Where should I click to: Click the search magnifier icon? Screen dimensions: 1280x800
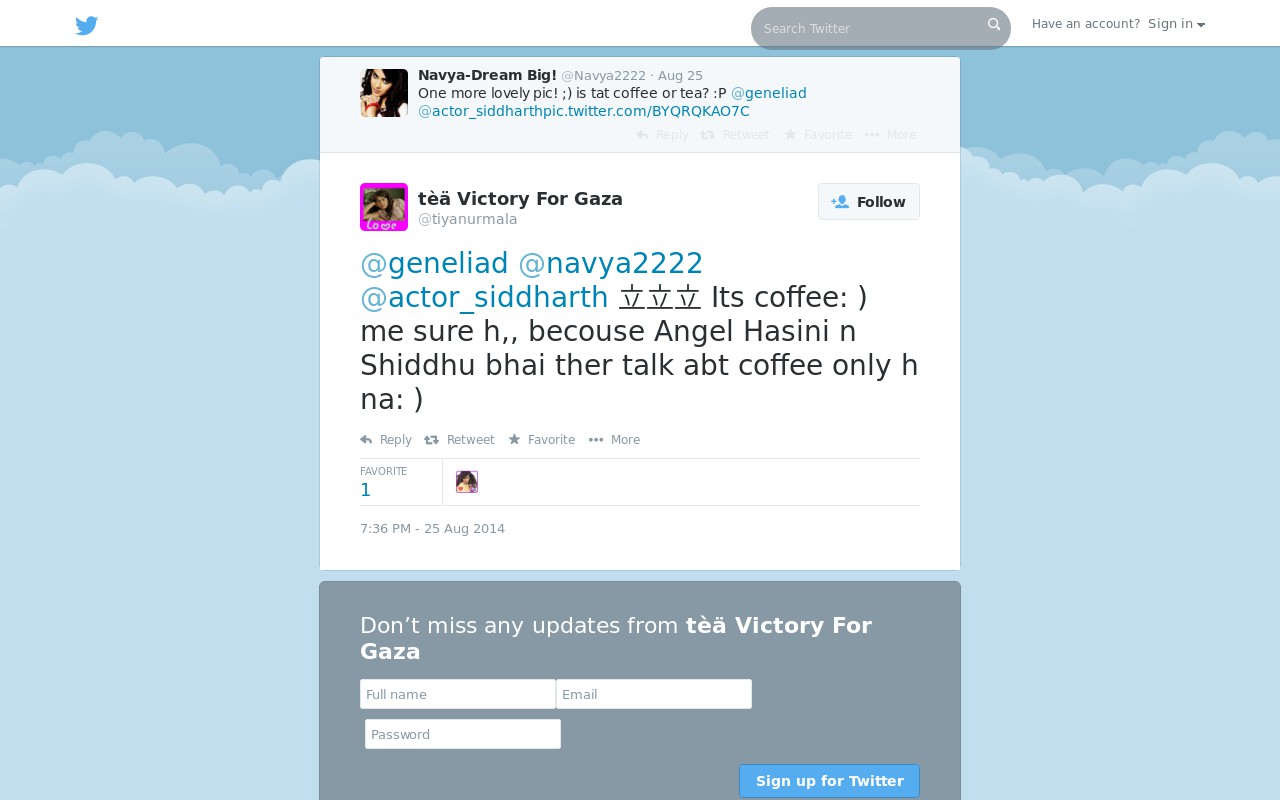click(x=994, y=25)
